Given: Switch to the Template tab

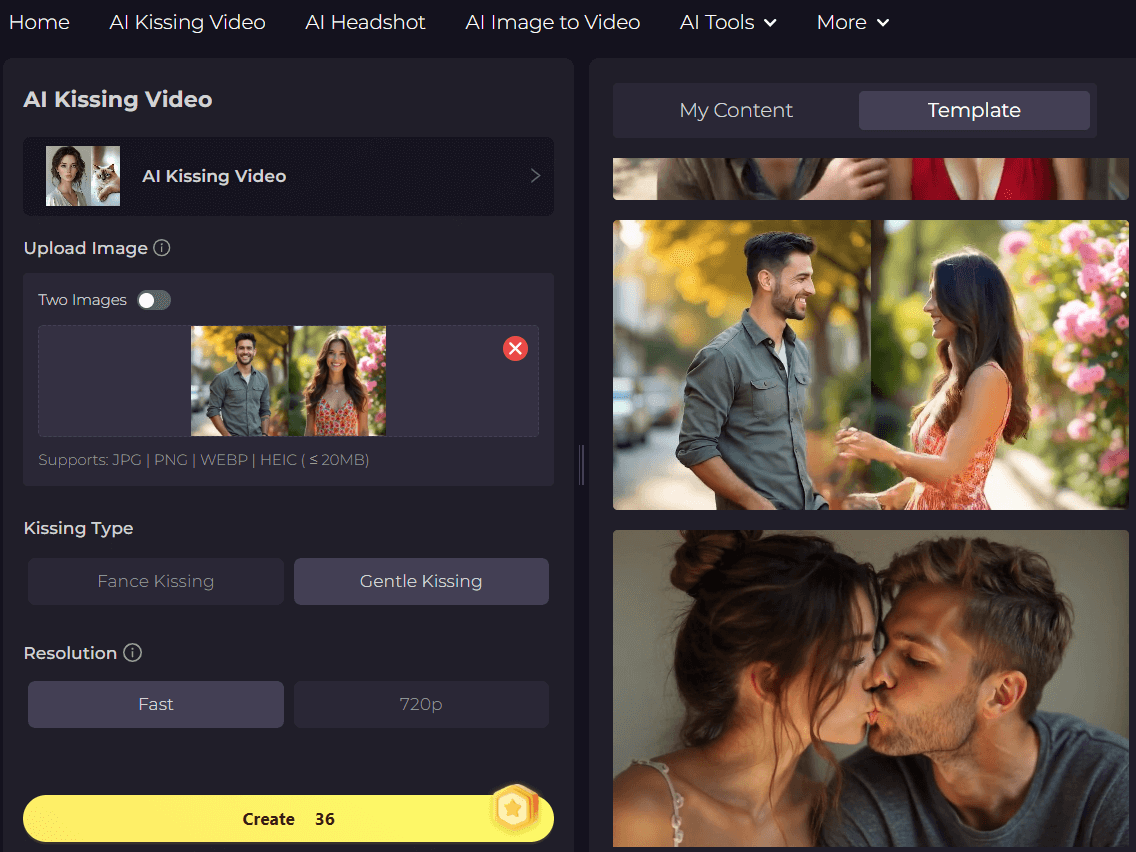Looking at the screenshot, I should click(x=974, y=110).
